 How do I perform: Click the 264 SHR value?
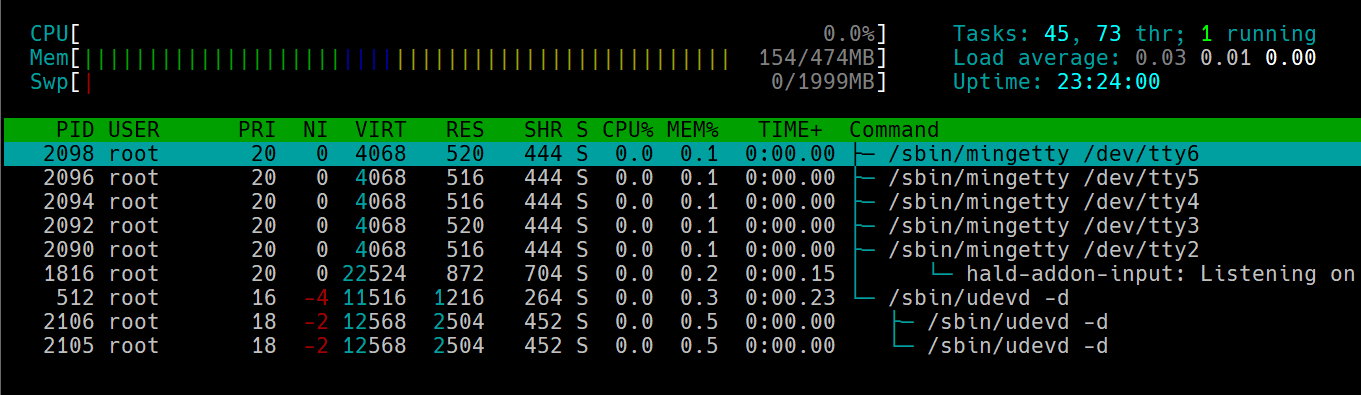[543, 298]
